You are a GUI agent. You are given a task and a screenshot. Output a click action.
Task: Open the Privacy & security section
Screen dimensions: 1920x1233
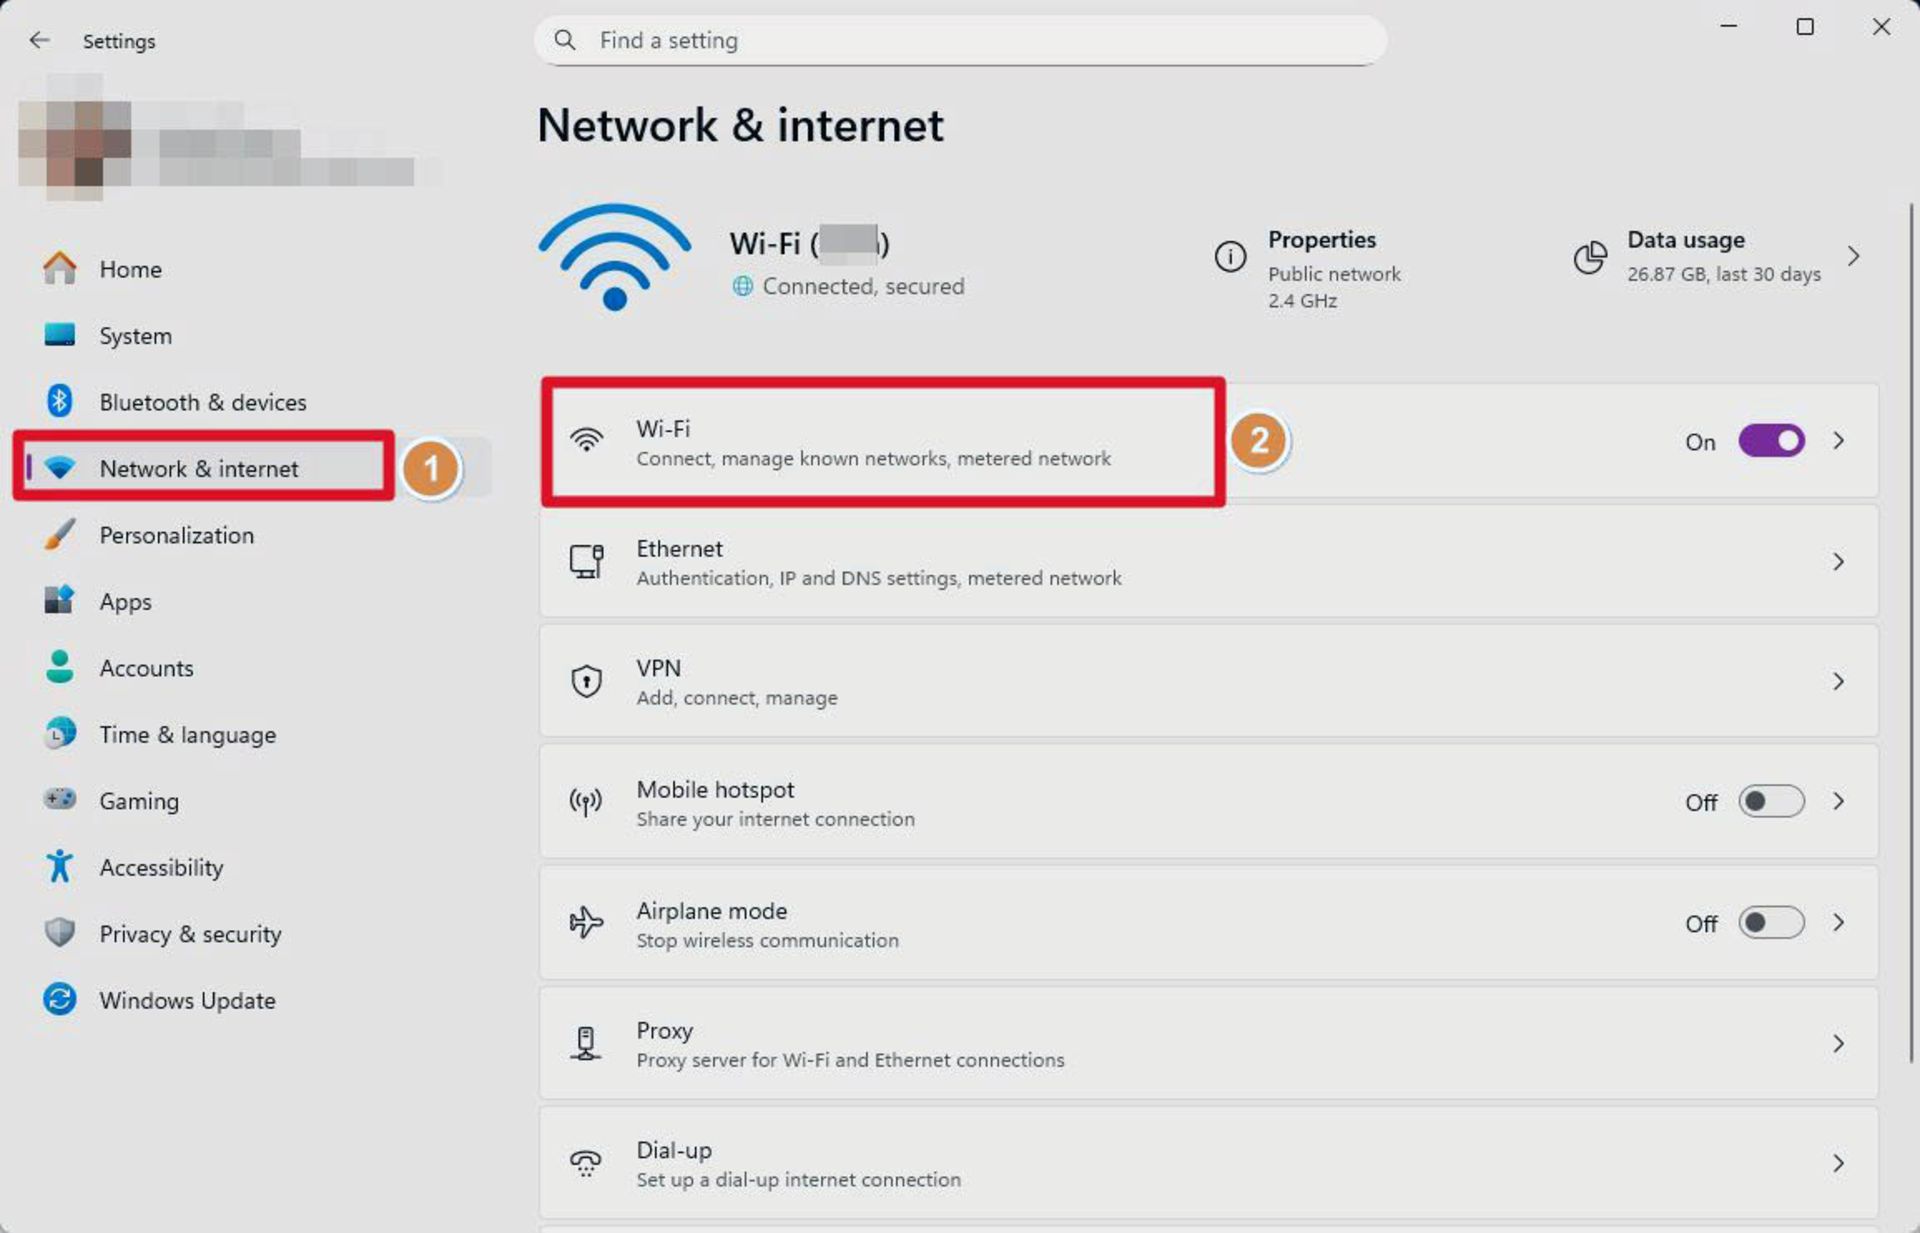(x=190, y=934)
